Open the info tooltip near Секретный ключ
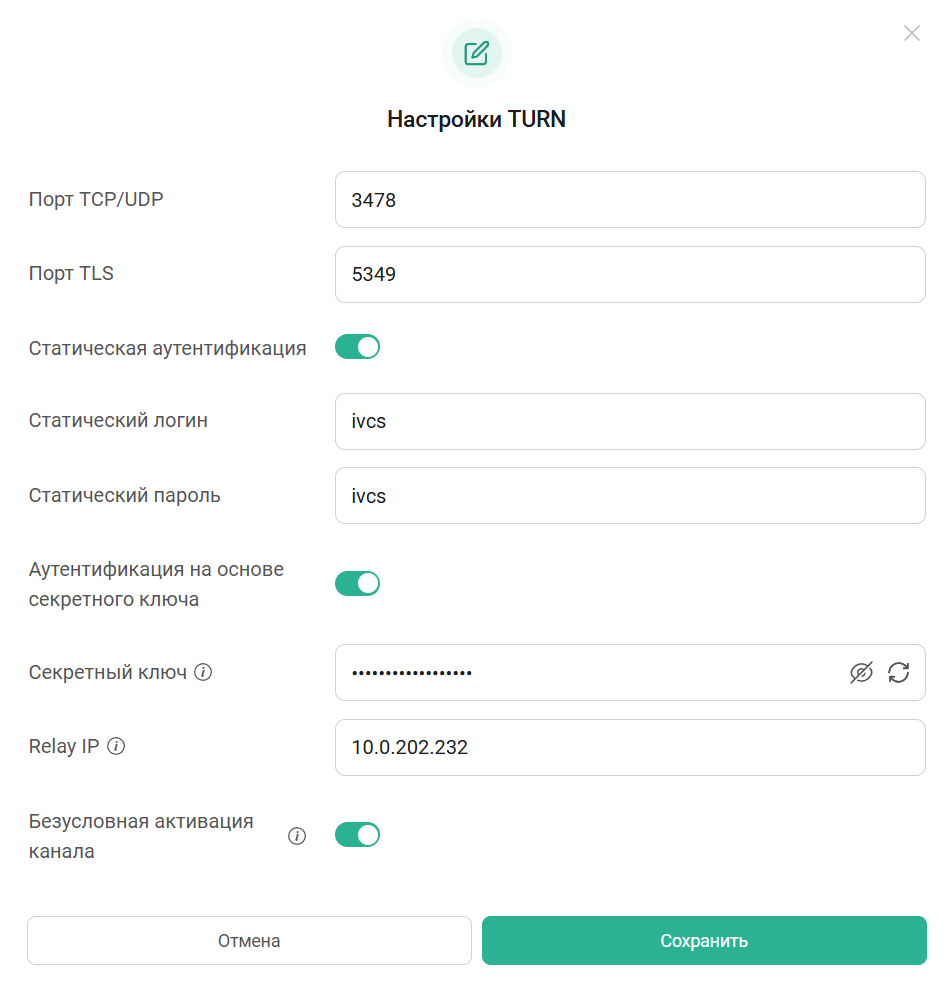Viewport: 951px width, 989px height. (x=204, y=672)
